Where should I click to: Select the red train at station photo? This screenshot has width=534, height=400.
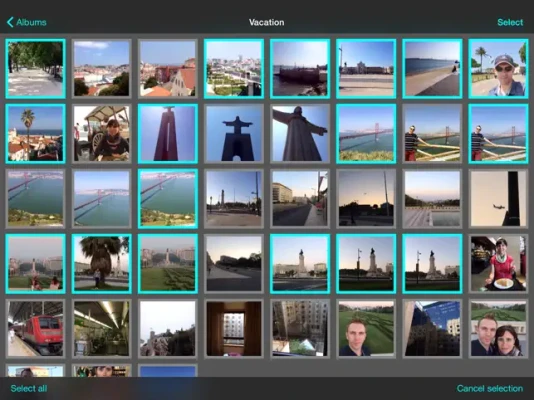[x=35, y=329]
